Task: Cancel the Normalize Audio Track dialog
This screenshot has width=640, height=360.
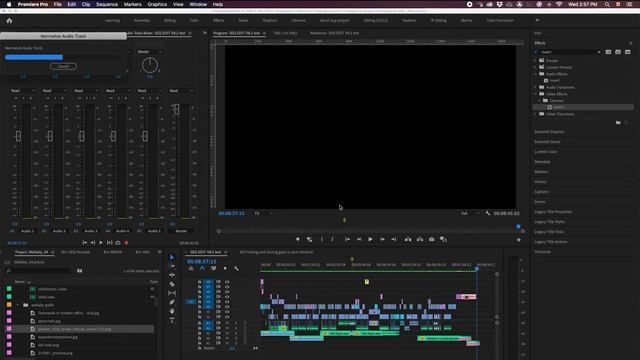Action: (x=63, y=66)
